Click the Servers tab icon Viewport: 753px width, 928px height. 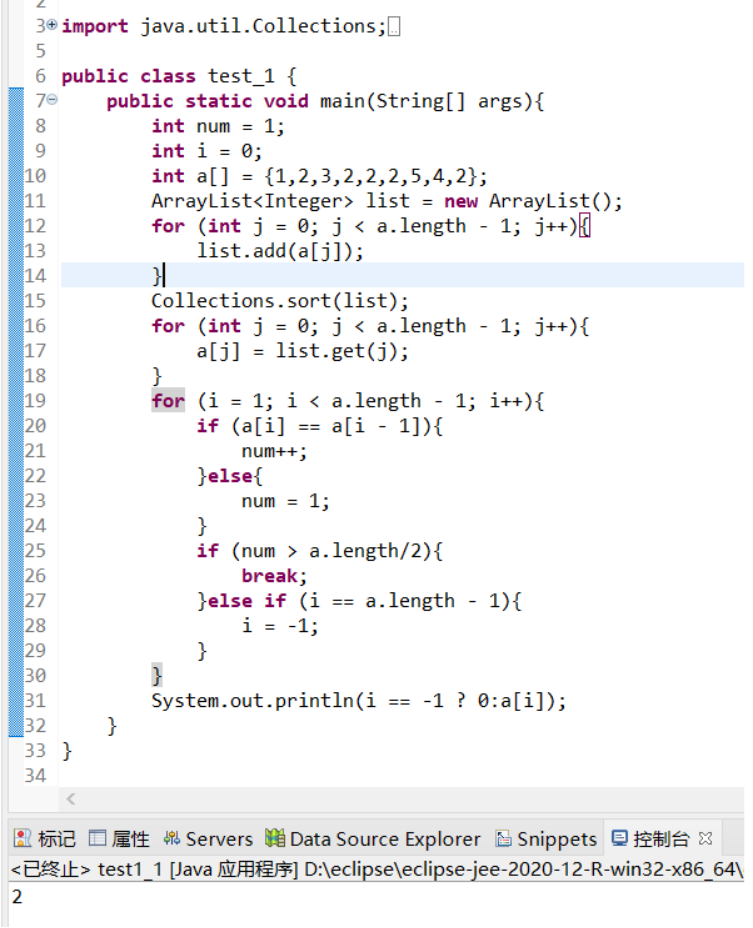(x=172, y=838)
